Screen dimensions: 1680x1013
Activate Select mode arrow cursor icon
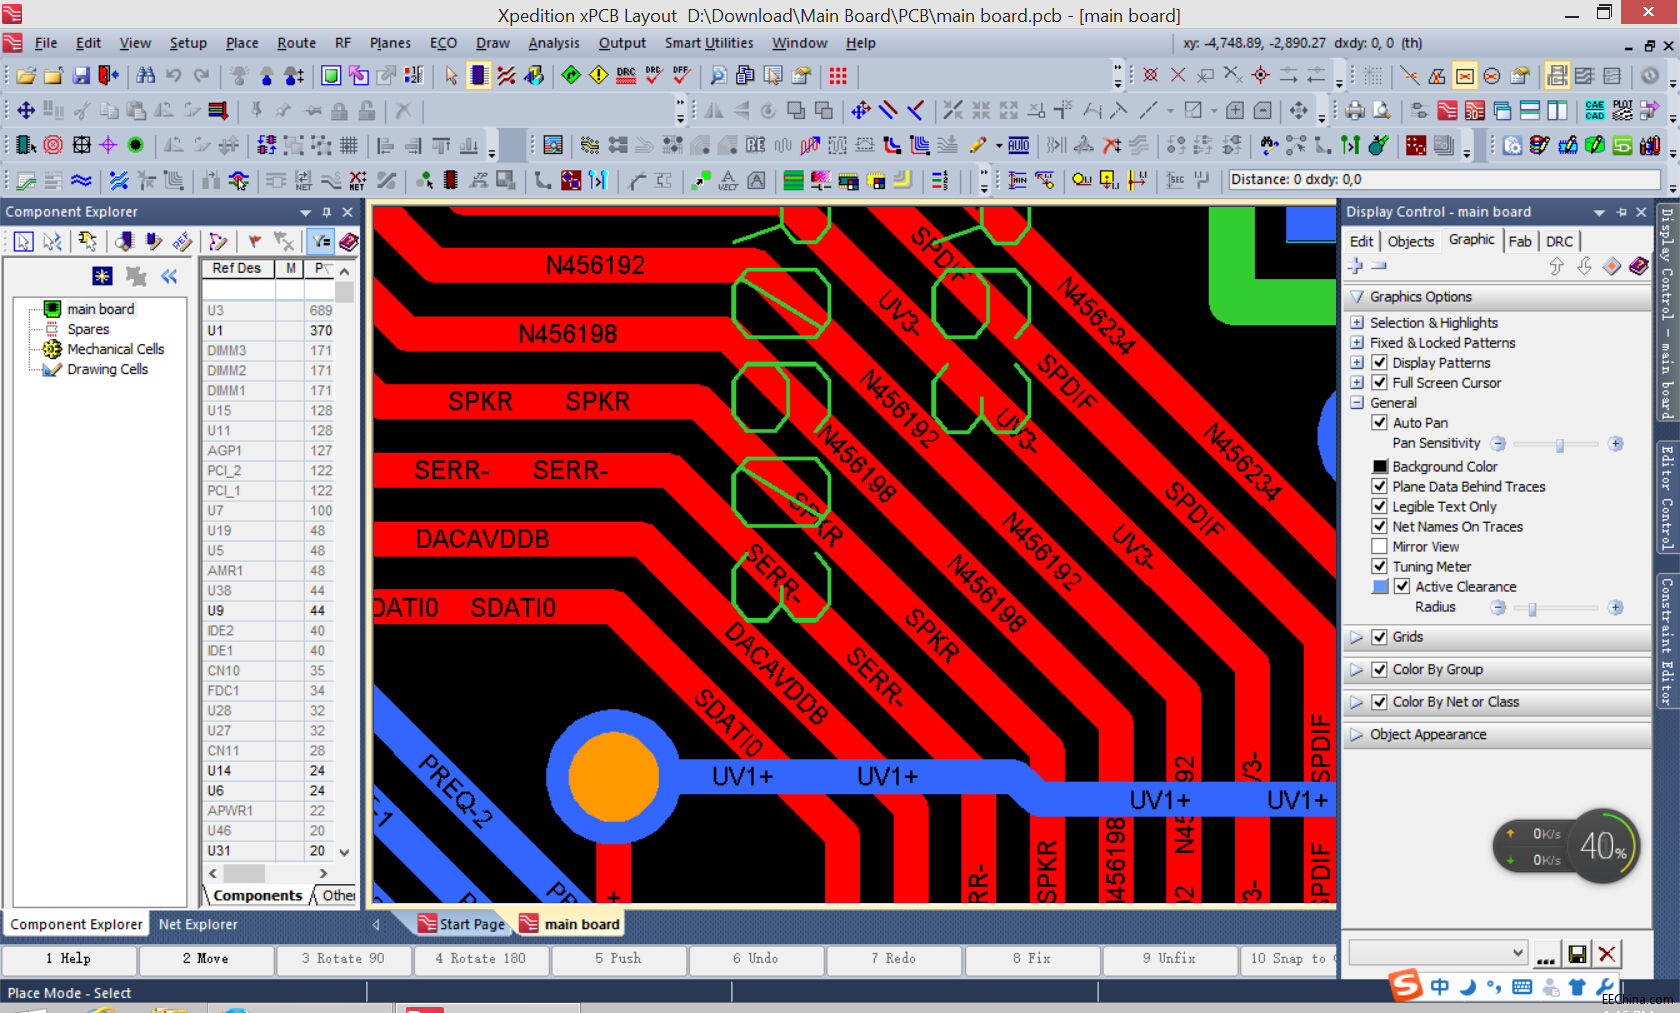[451, 76]
